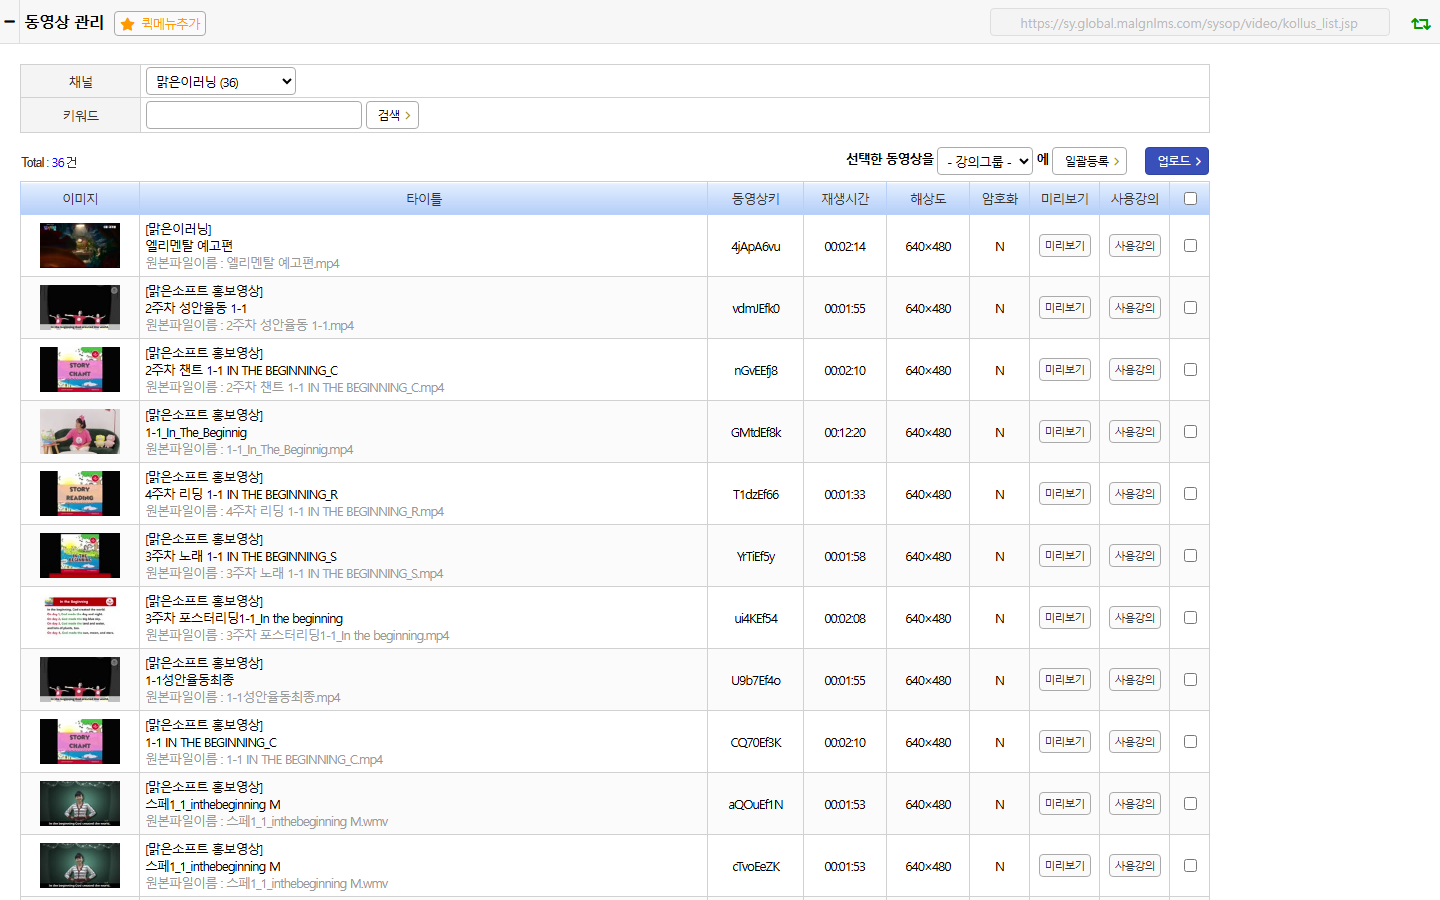Expand the 강의그룹 dropdown
The image size is (1440, 900).
coord(985,161)
